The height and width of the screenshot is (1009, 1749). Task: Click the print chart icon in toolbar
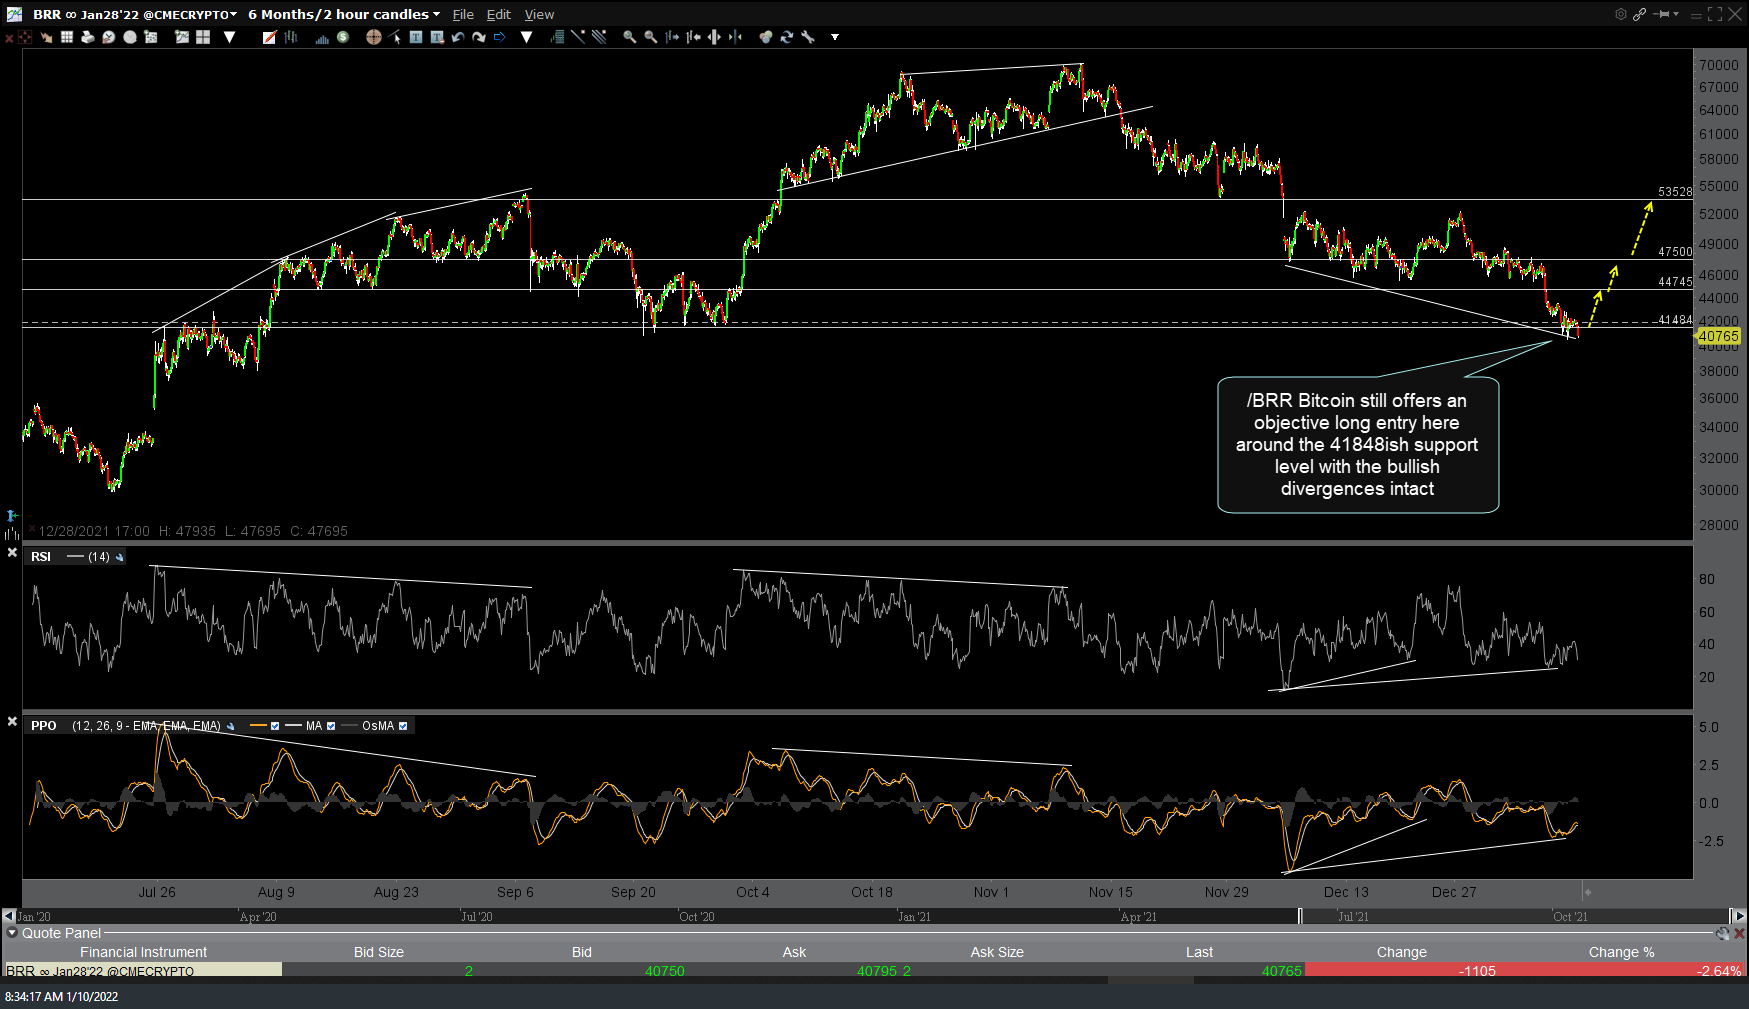(x=87, y=37)
